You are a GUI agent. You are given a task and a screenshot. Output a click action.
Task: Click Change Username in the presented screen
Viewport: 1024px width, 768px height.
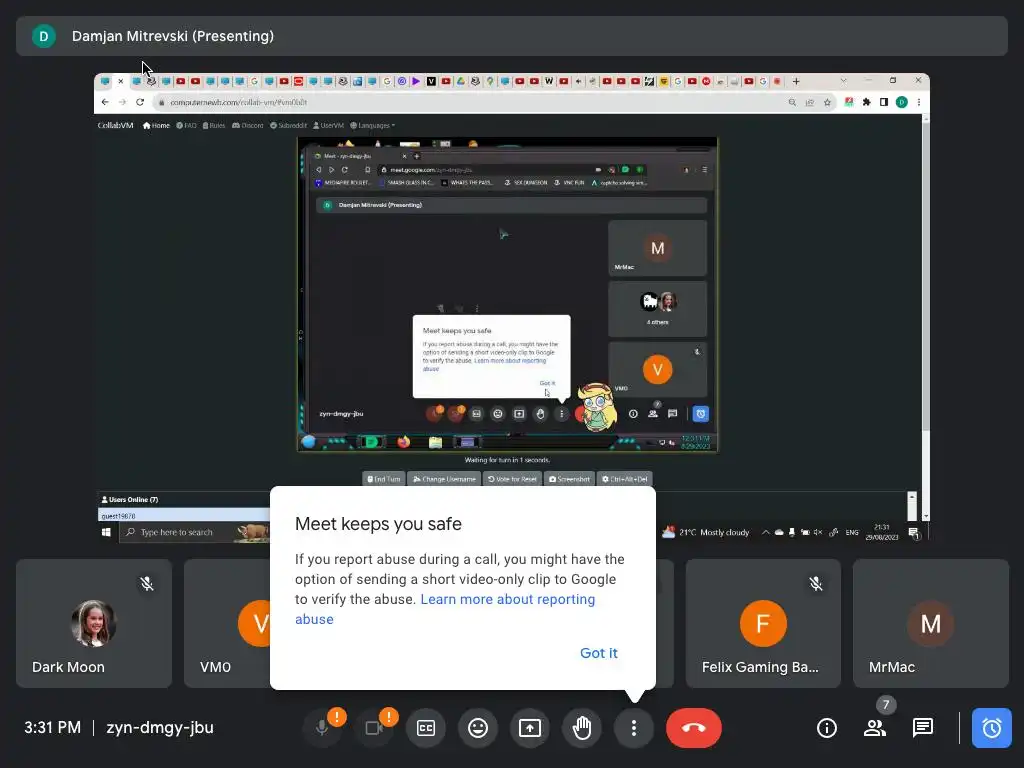coord(444,479)
